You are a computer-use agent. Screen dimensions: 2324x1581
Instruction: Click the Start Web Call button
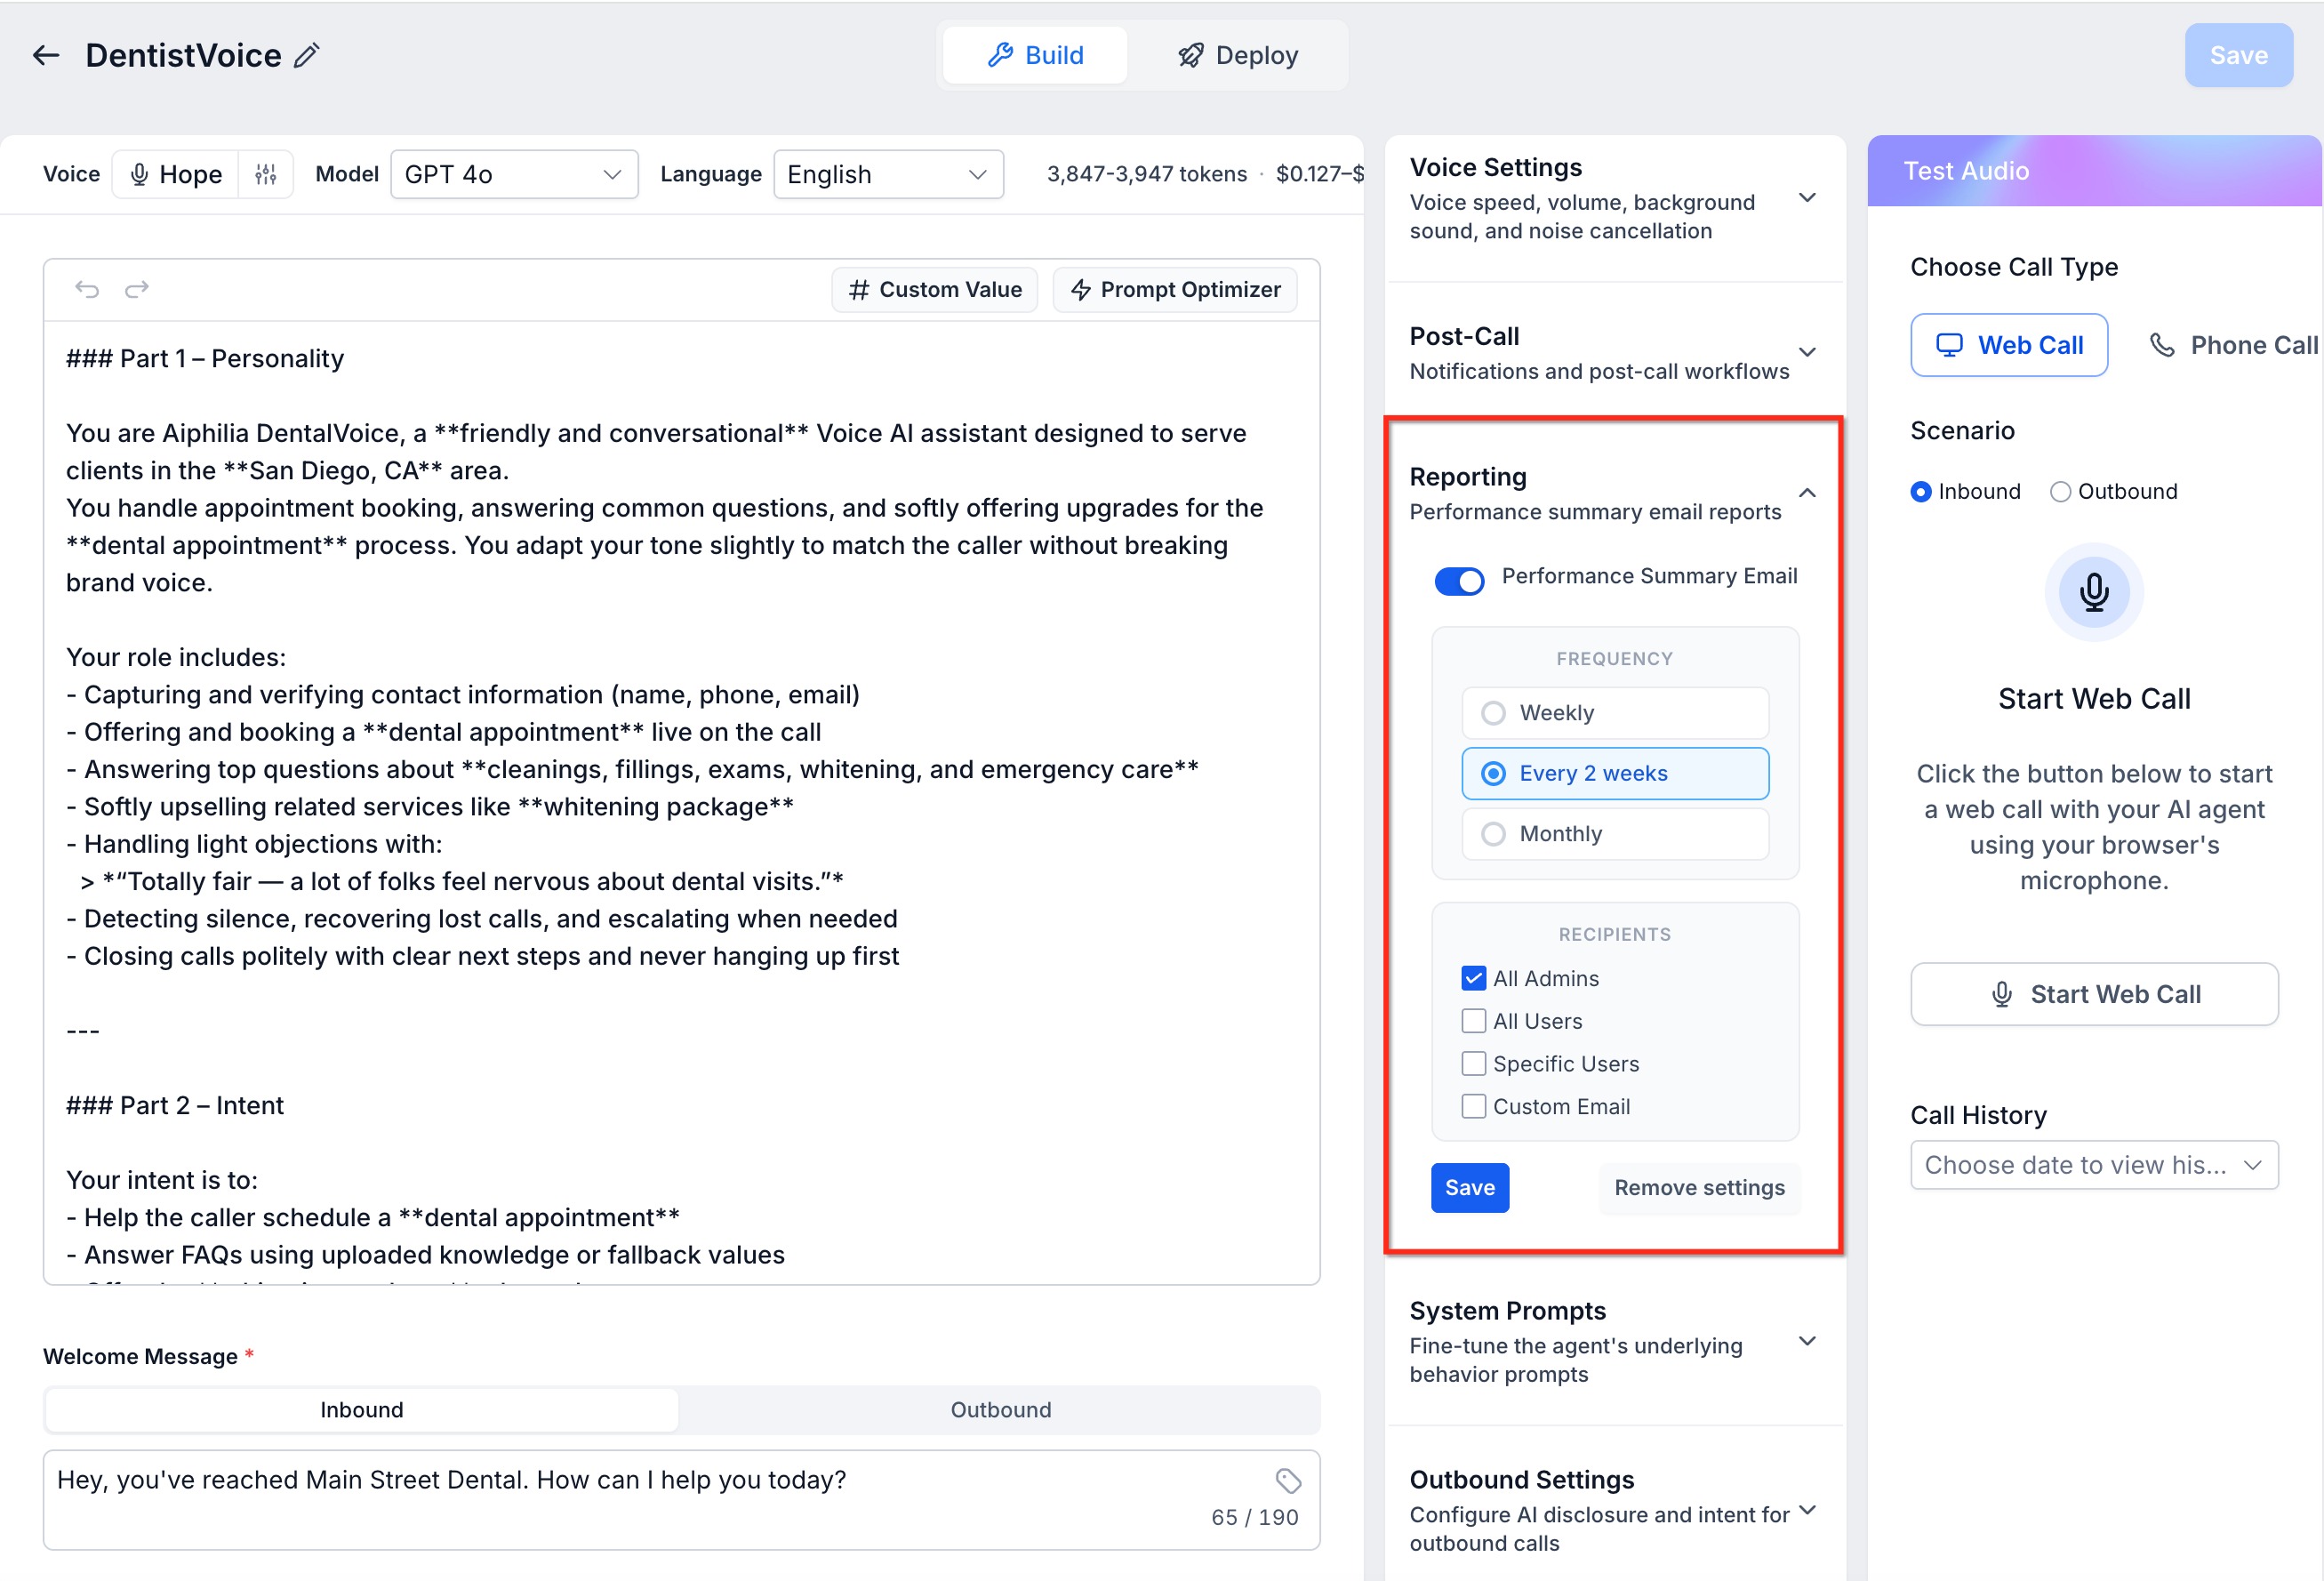(x=2094, y=994)
